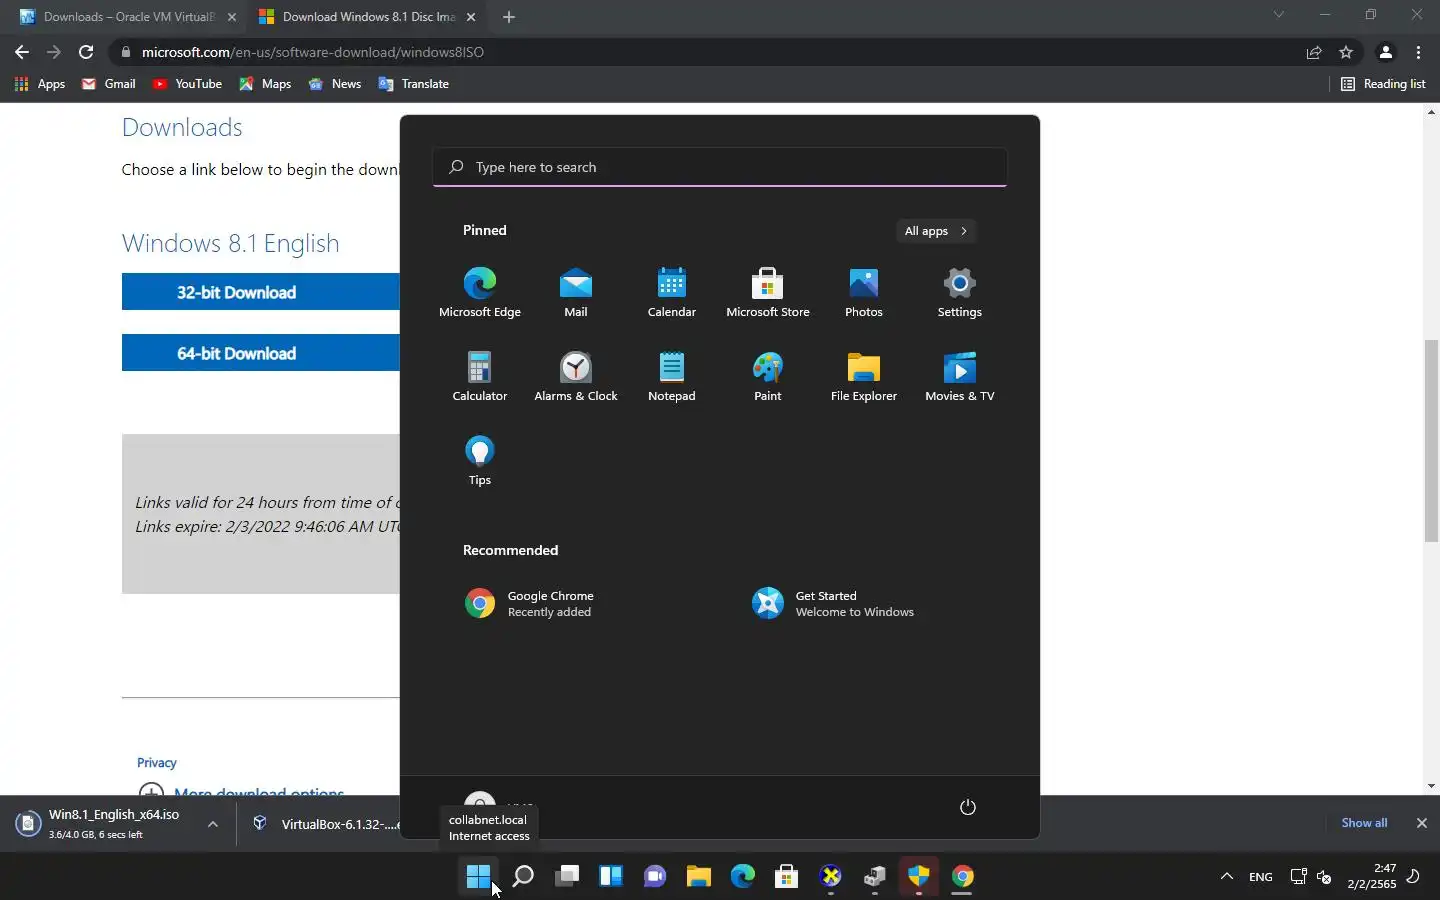
Task: Open Microsoft Edge from pinned apps
Action: [x=480, y=292]
